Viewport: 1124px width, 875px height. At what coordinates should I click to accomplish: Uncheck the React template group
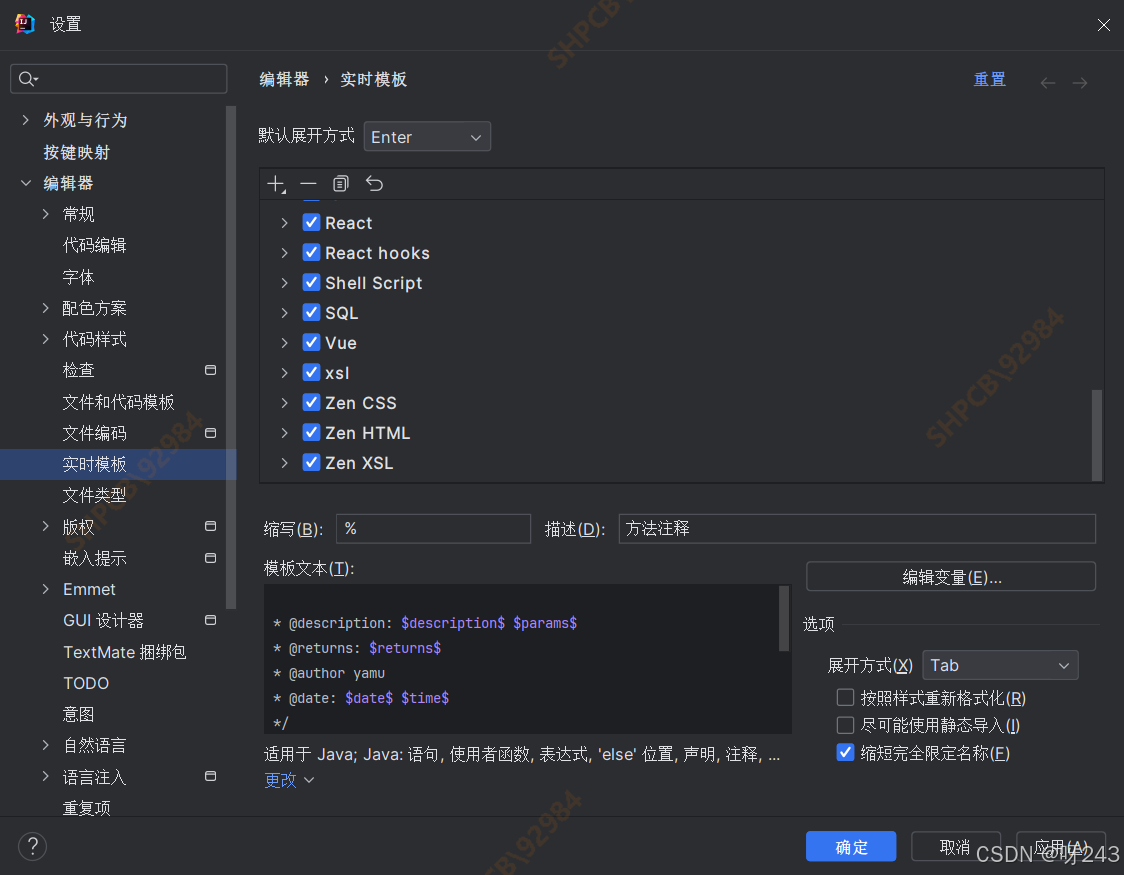point(311,222)
